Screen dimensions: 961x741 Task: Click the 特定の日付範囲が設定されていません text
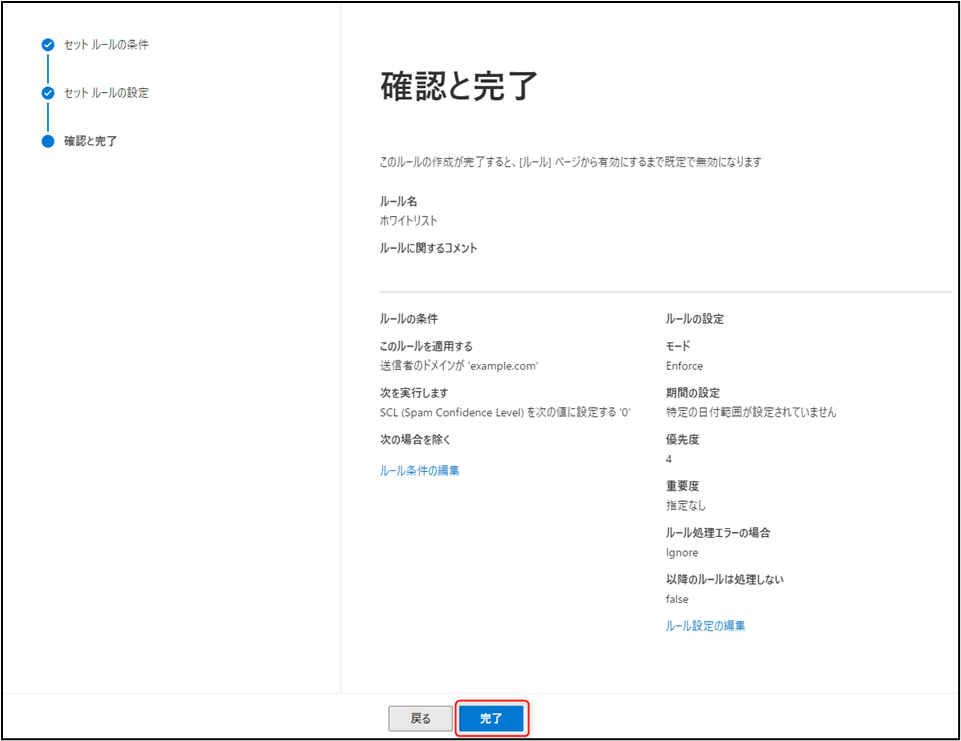(751, 412)
